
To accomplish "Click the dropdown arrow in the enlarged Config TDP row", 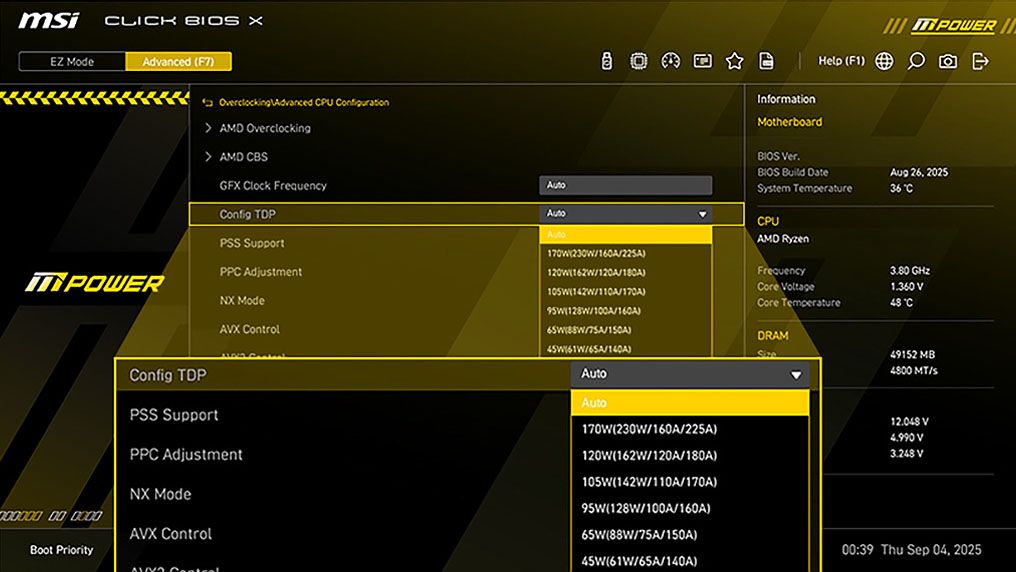I will pos(796,374).
